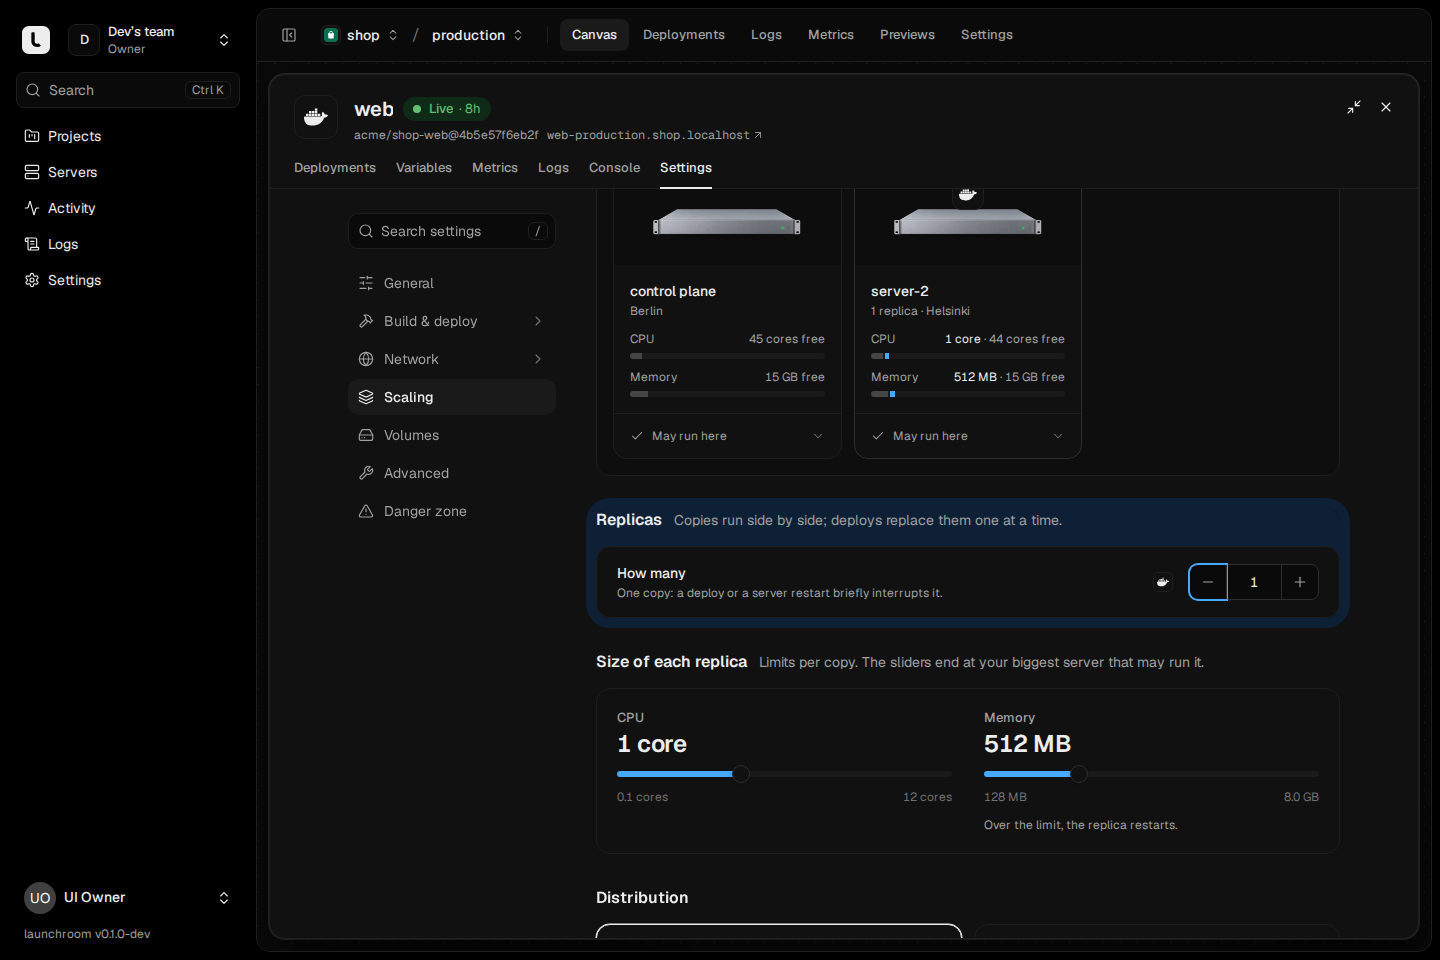Image resolution: width=1440 pixels, height=960 pixels.
Task: Click the server-2 server image
Action: coord(968,221)
